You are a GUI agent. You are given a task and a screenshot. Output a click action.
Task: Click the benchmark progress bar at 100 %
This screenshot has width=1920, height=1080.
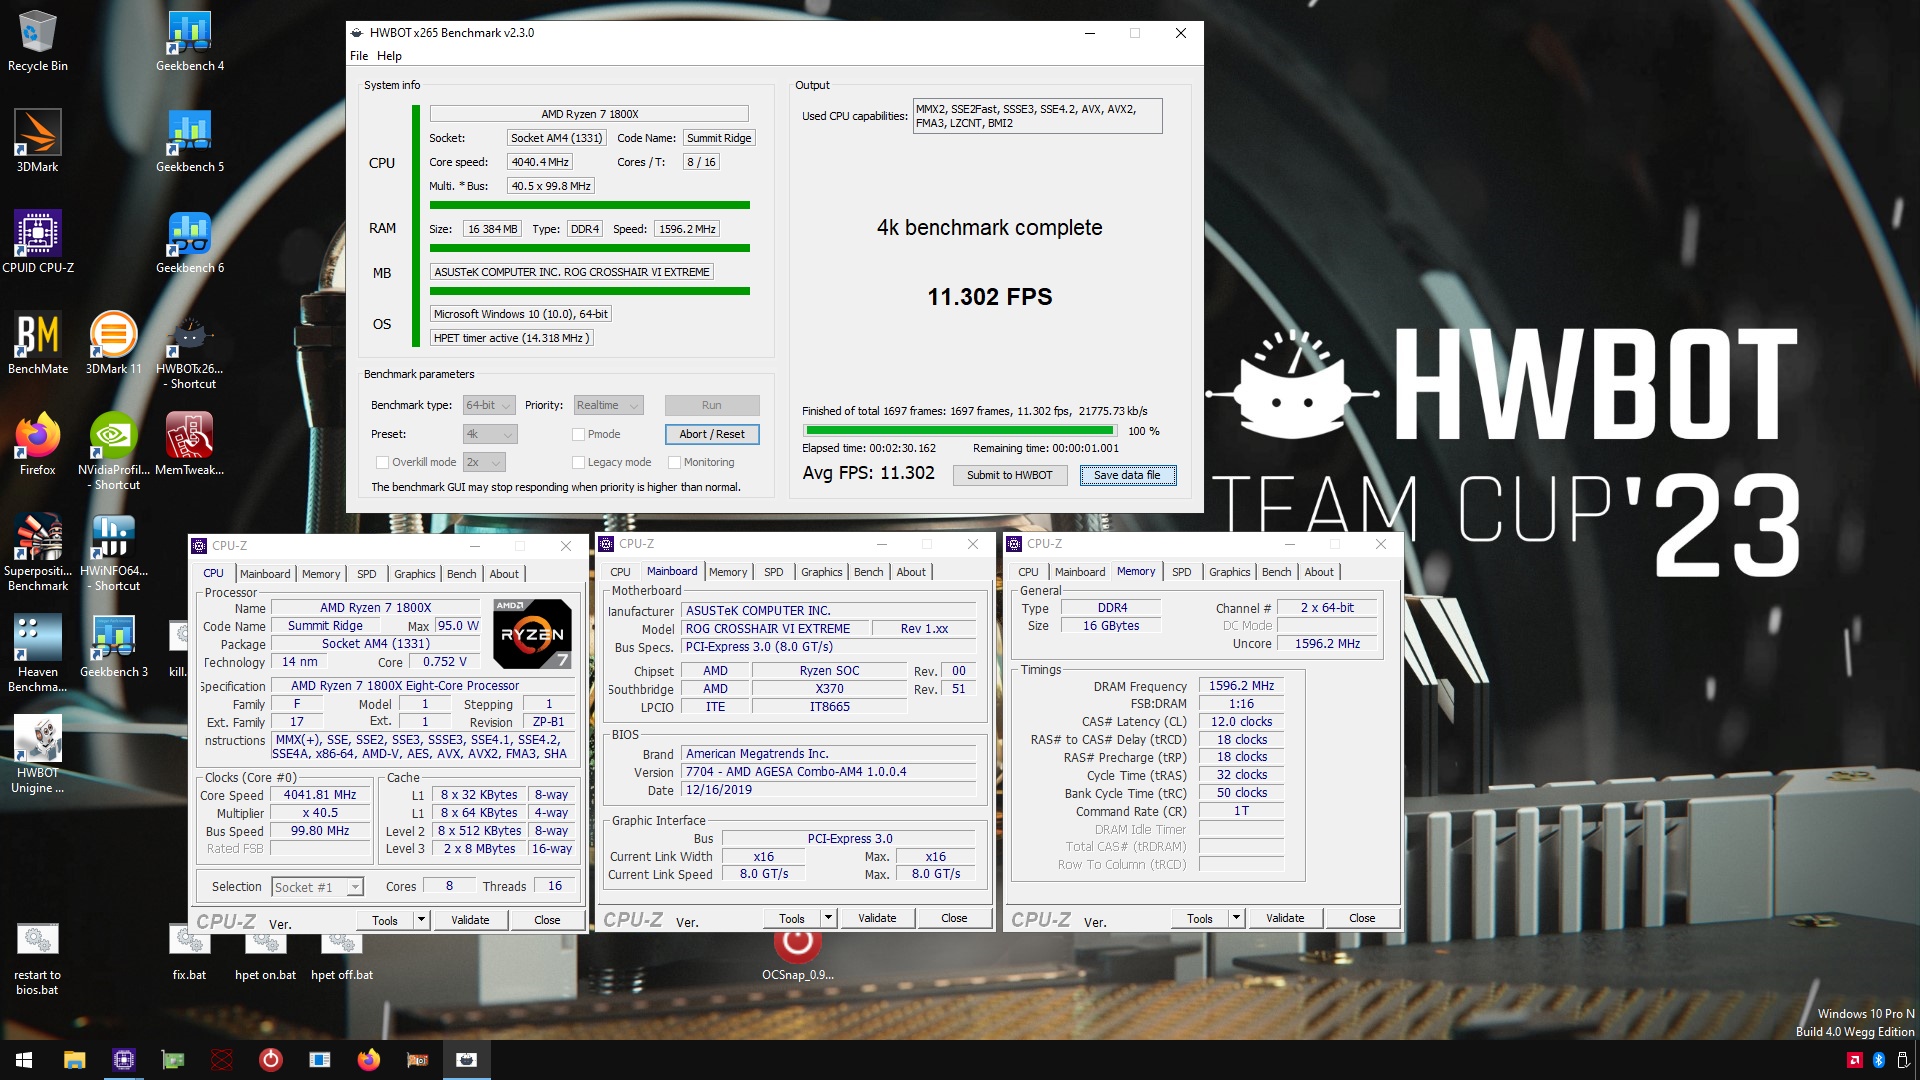point(960,431)
